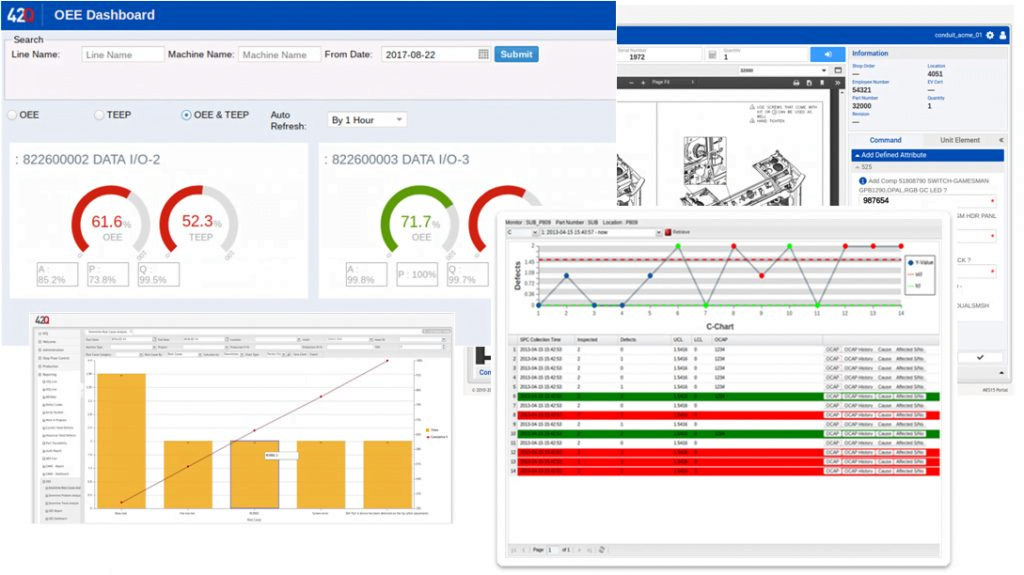This screenshot has height=575, width=1024.
Task: Click the OCAP button in the first row
Action: pos(832,349)
